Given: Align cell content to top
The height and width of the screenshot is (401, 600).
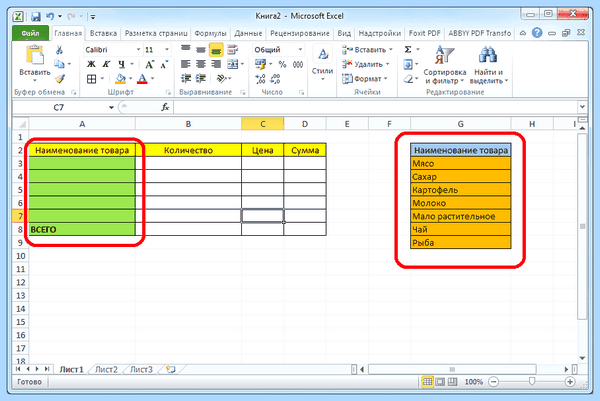Looking at the screenshot, I should 186,49.
